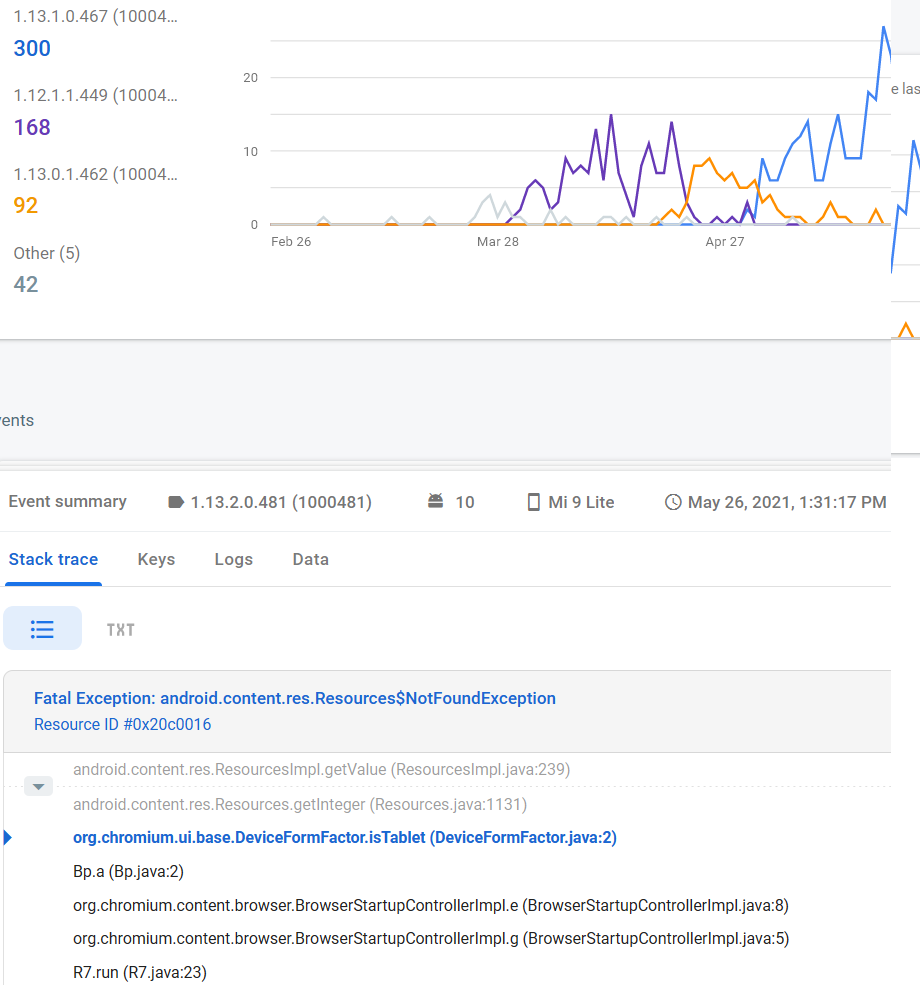The image size is (920, 985).
Task: Click the Android OS version icon
Action: (x=435, y=501)
